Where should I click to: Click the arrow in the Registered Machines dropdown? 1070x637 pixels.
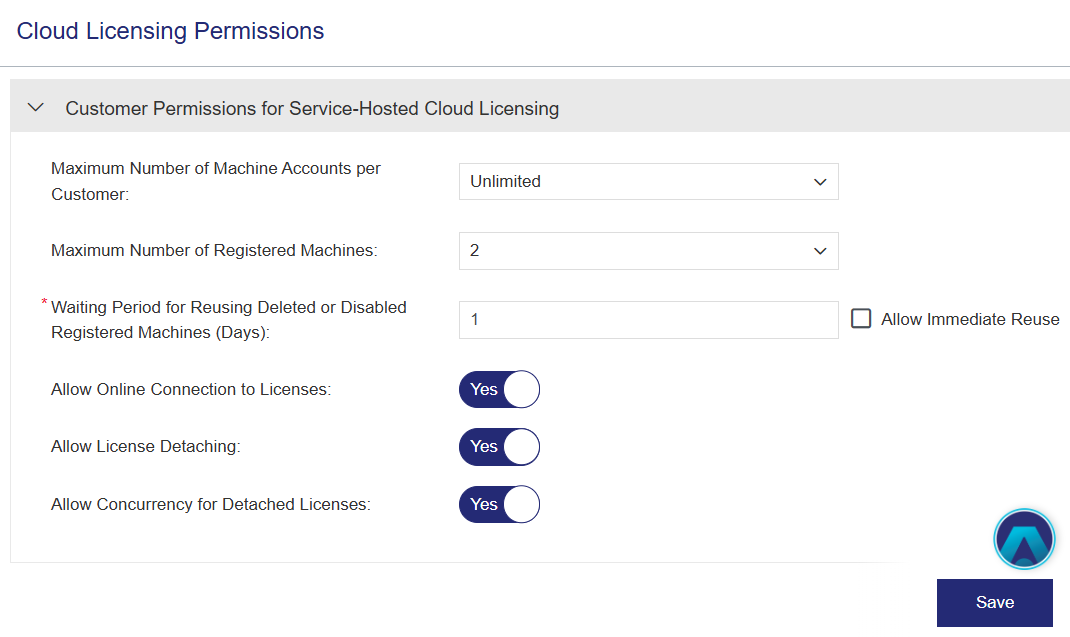click(x=820, y=251)
